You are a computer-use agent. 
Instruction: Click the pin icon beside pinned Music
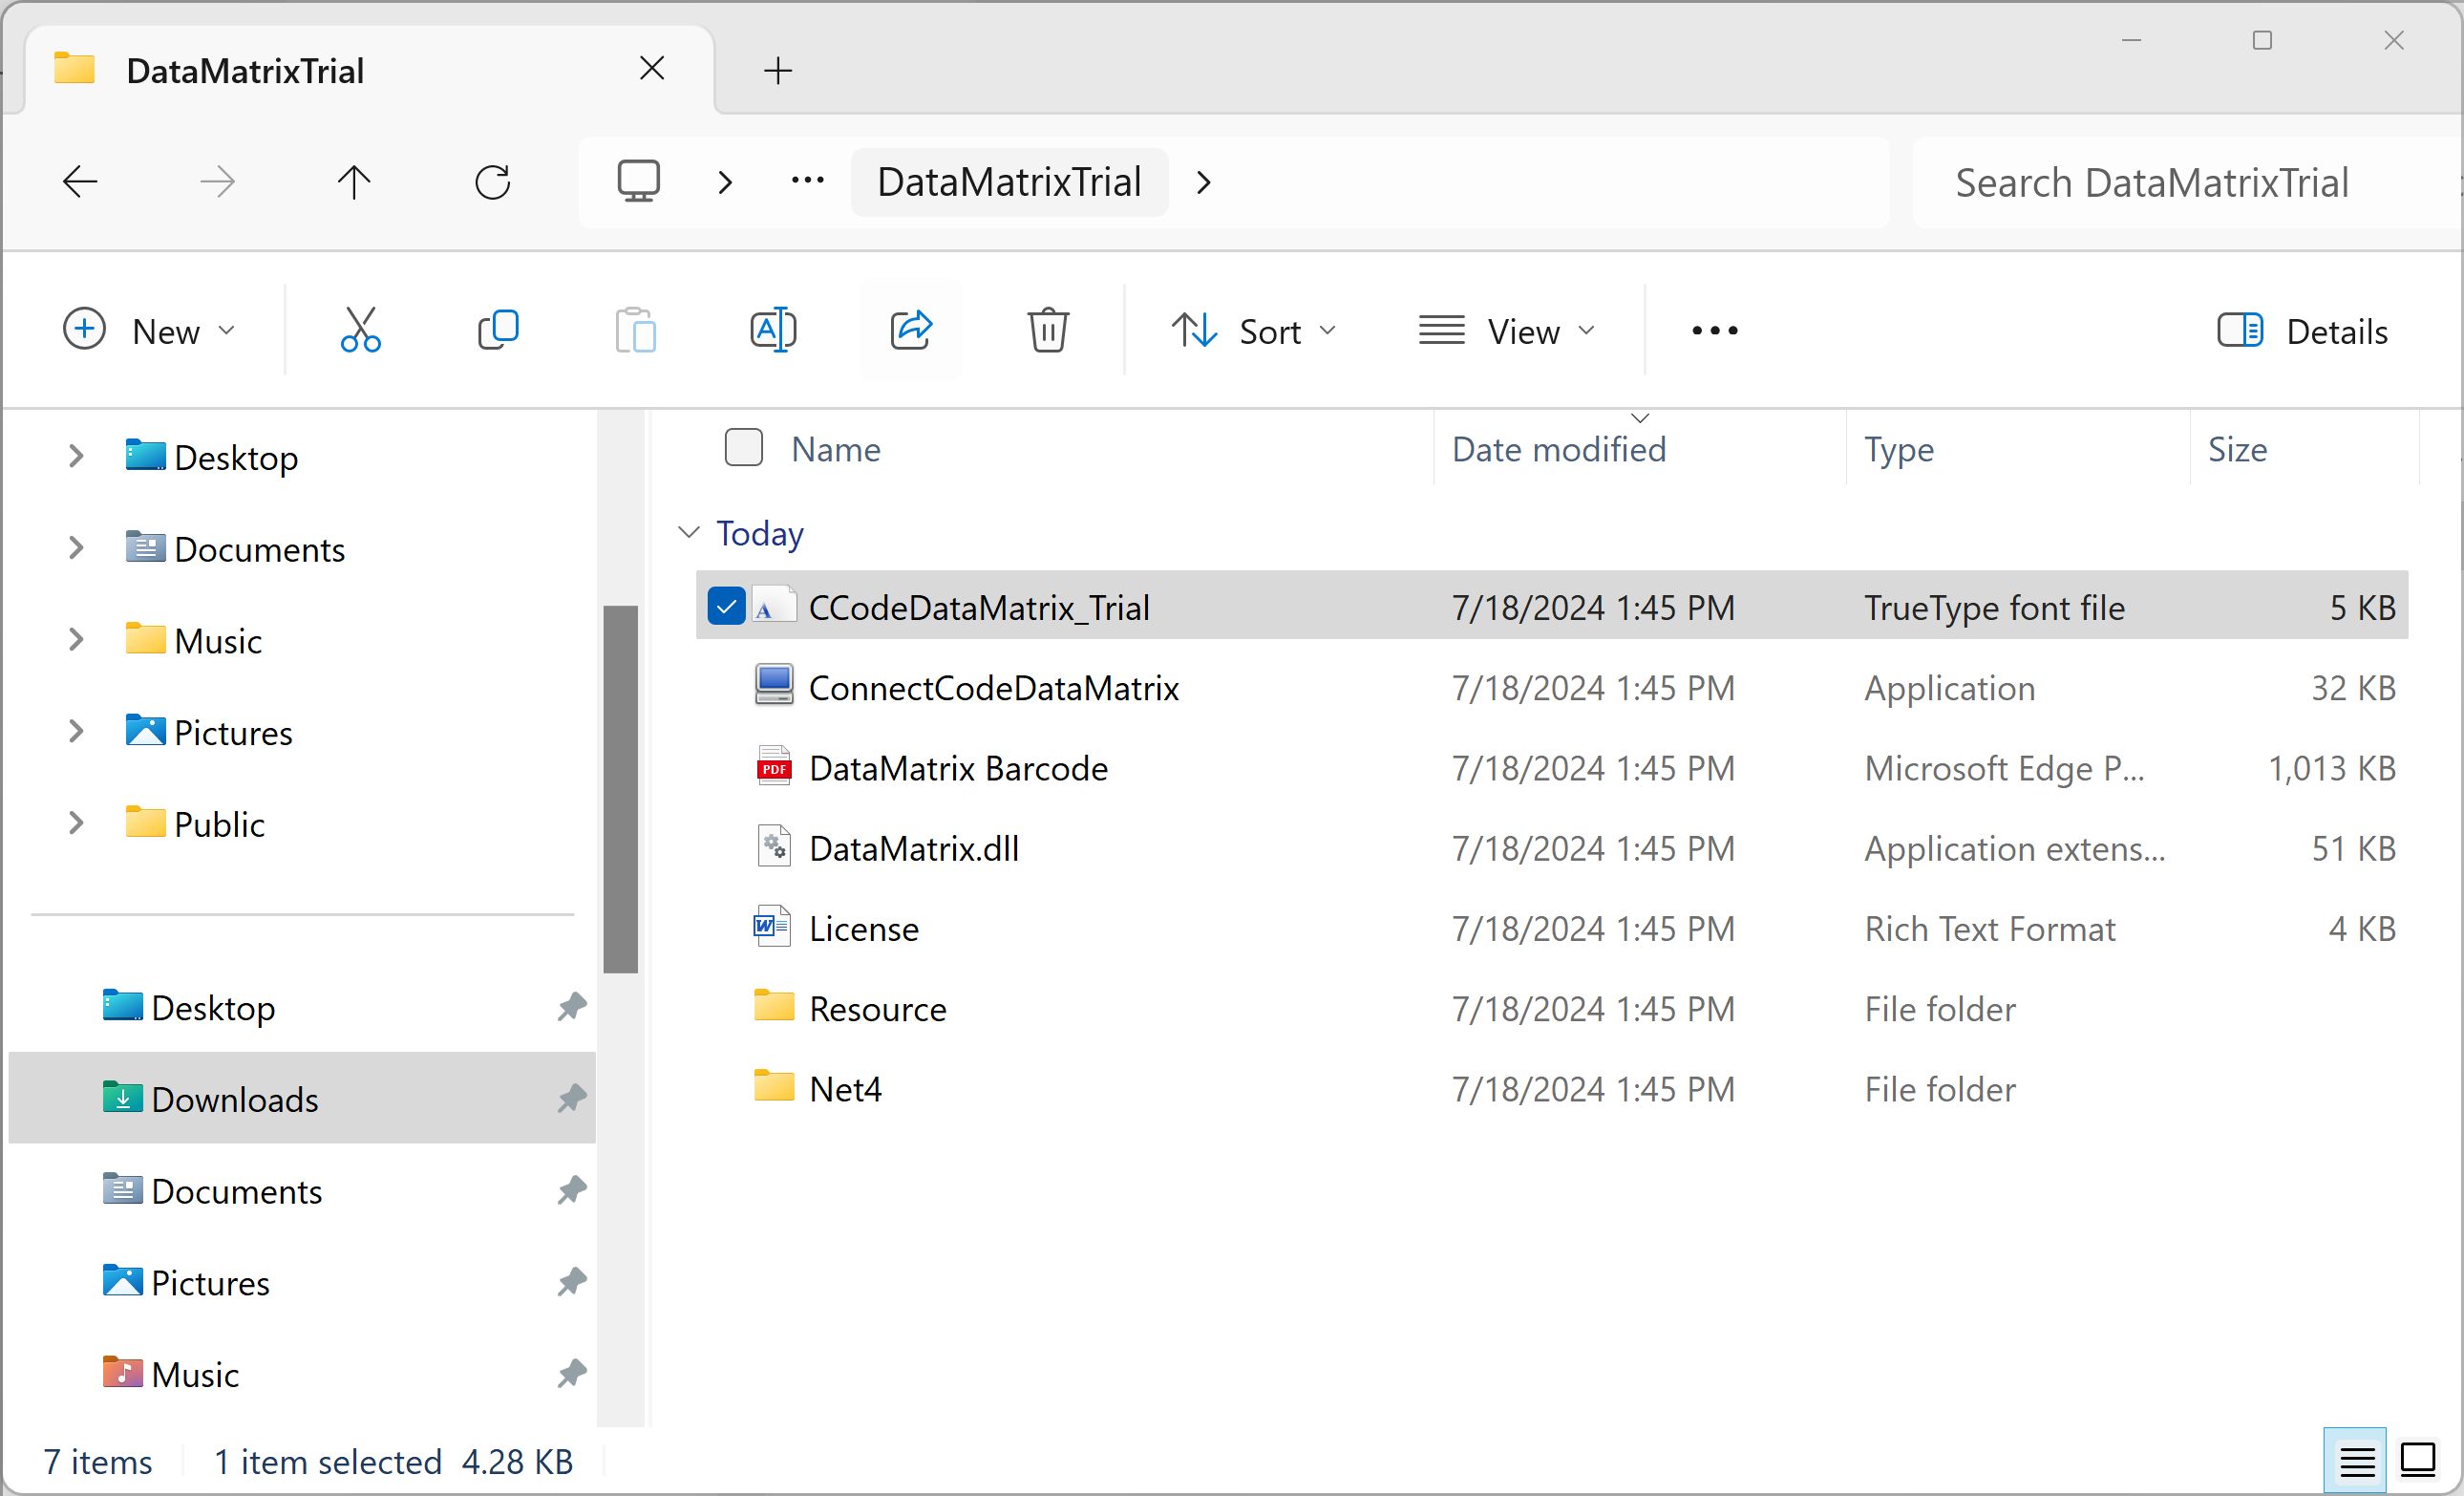(571, 1373)
